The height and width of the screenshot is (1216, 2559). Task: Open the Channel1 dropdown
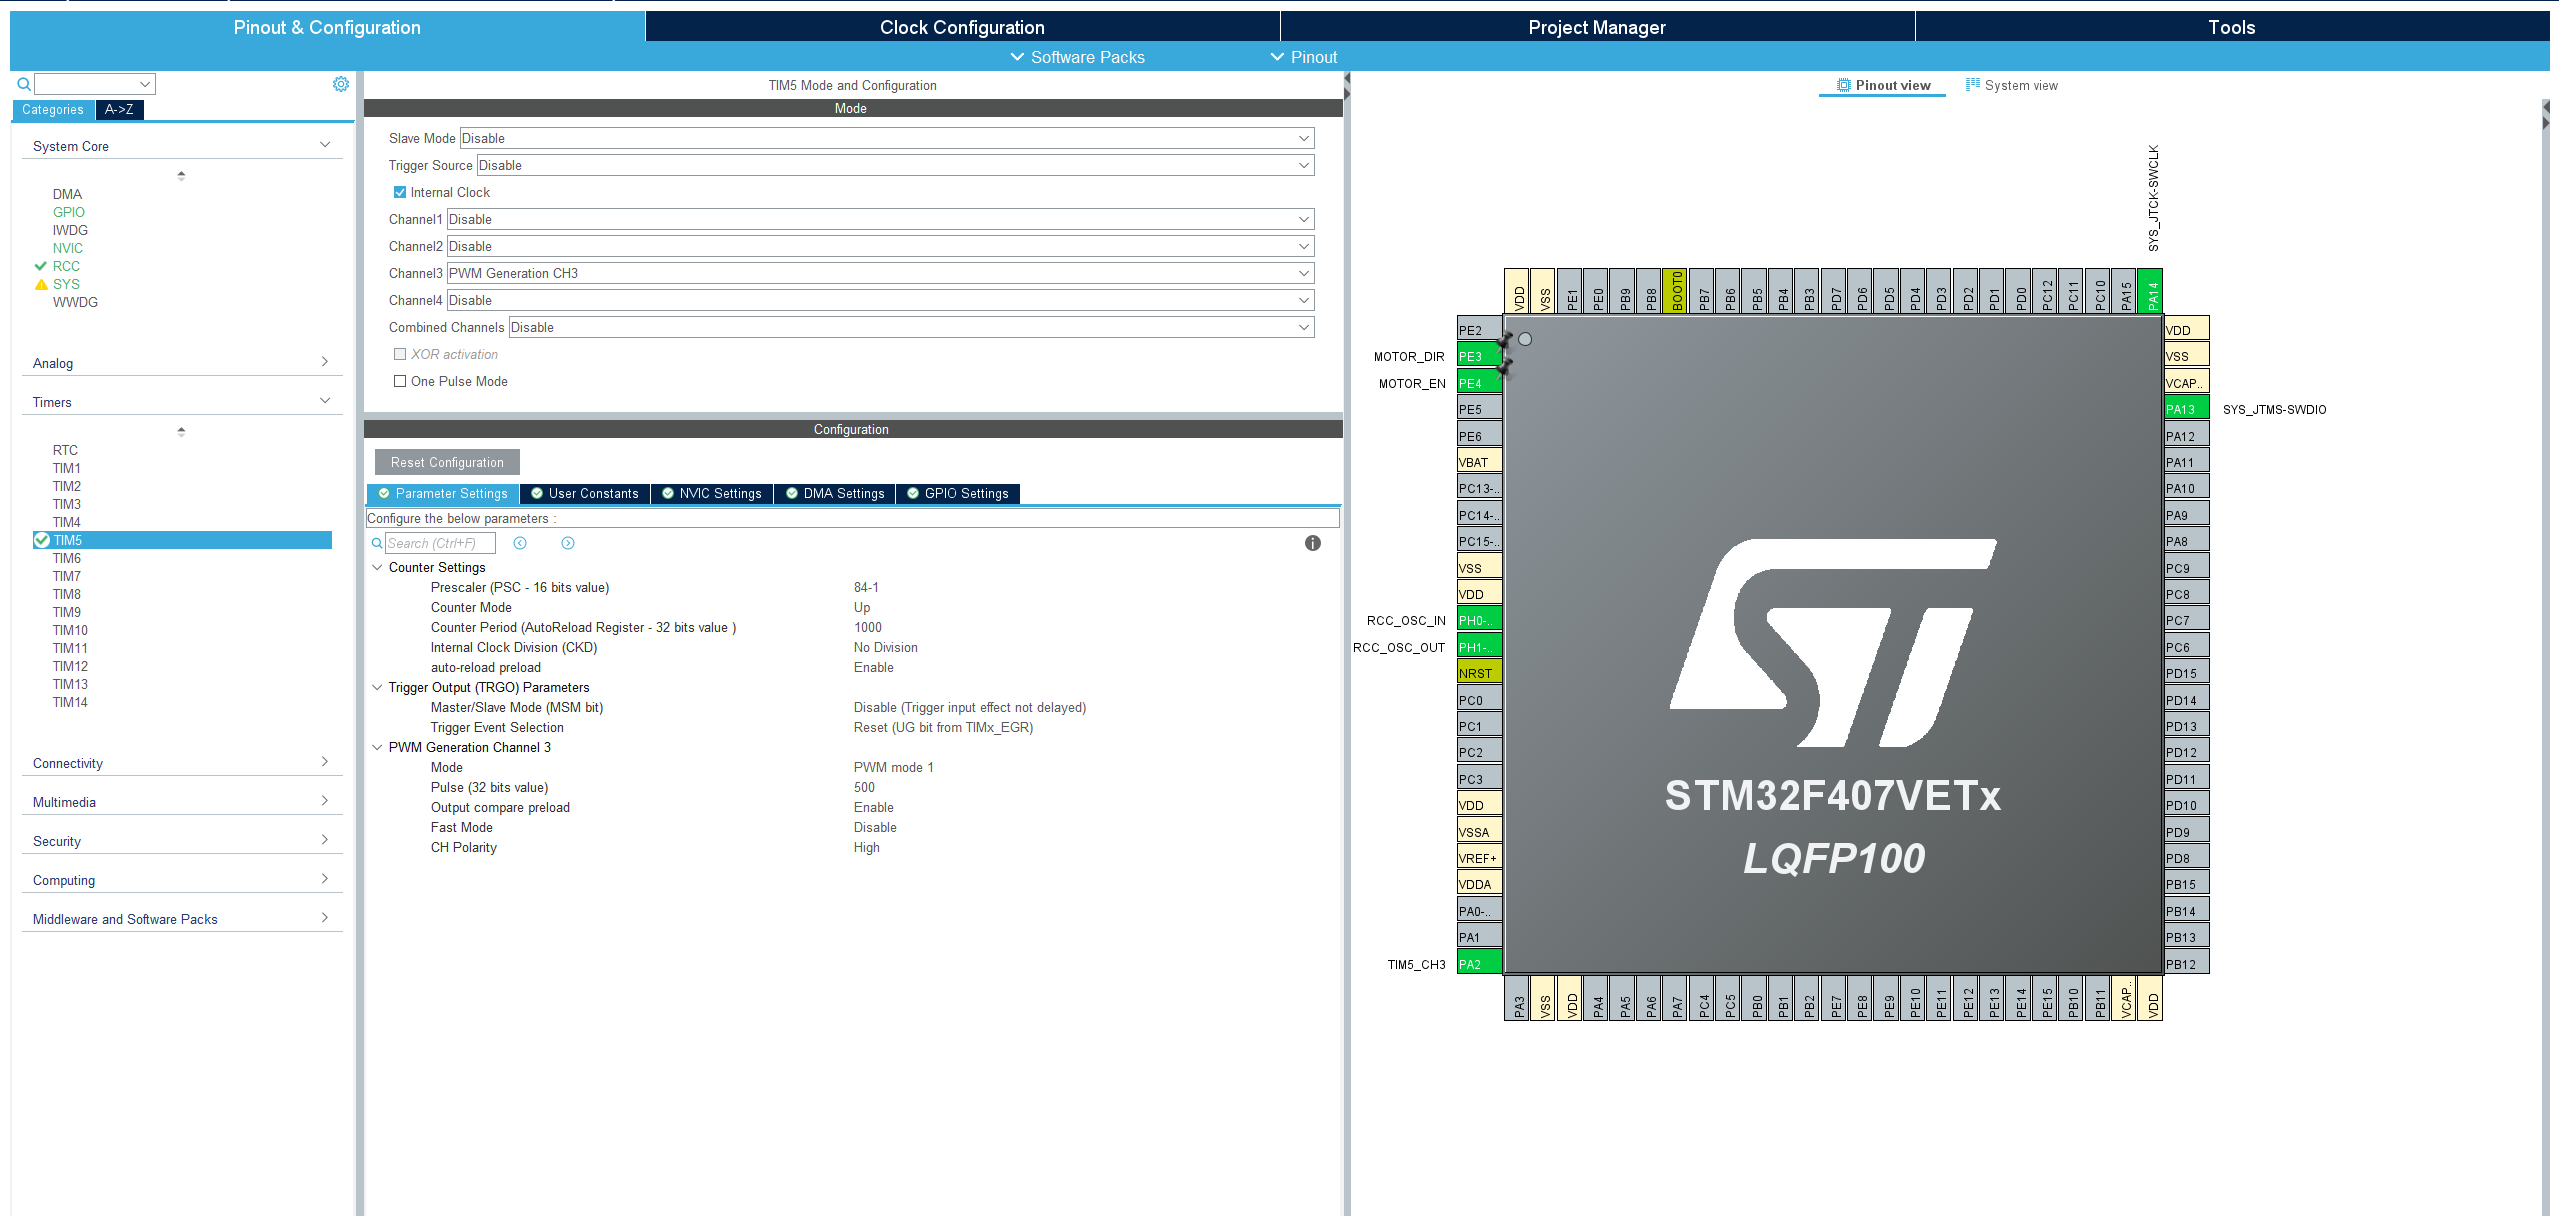(x=880, y=219)
